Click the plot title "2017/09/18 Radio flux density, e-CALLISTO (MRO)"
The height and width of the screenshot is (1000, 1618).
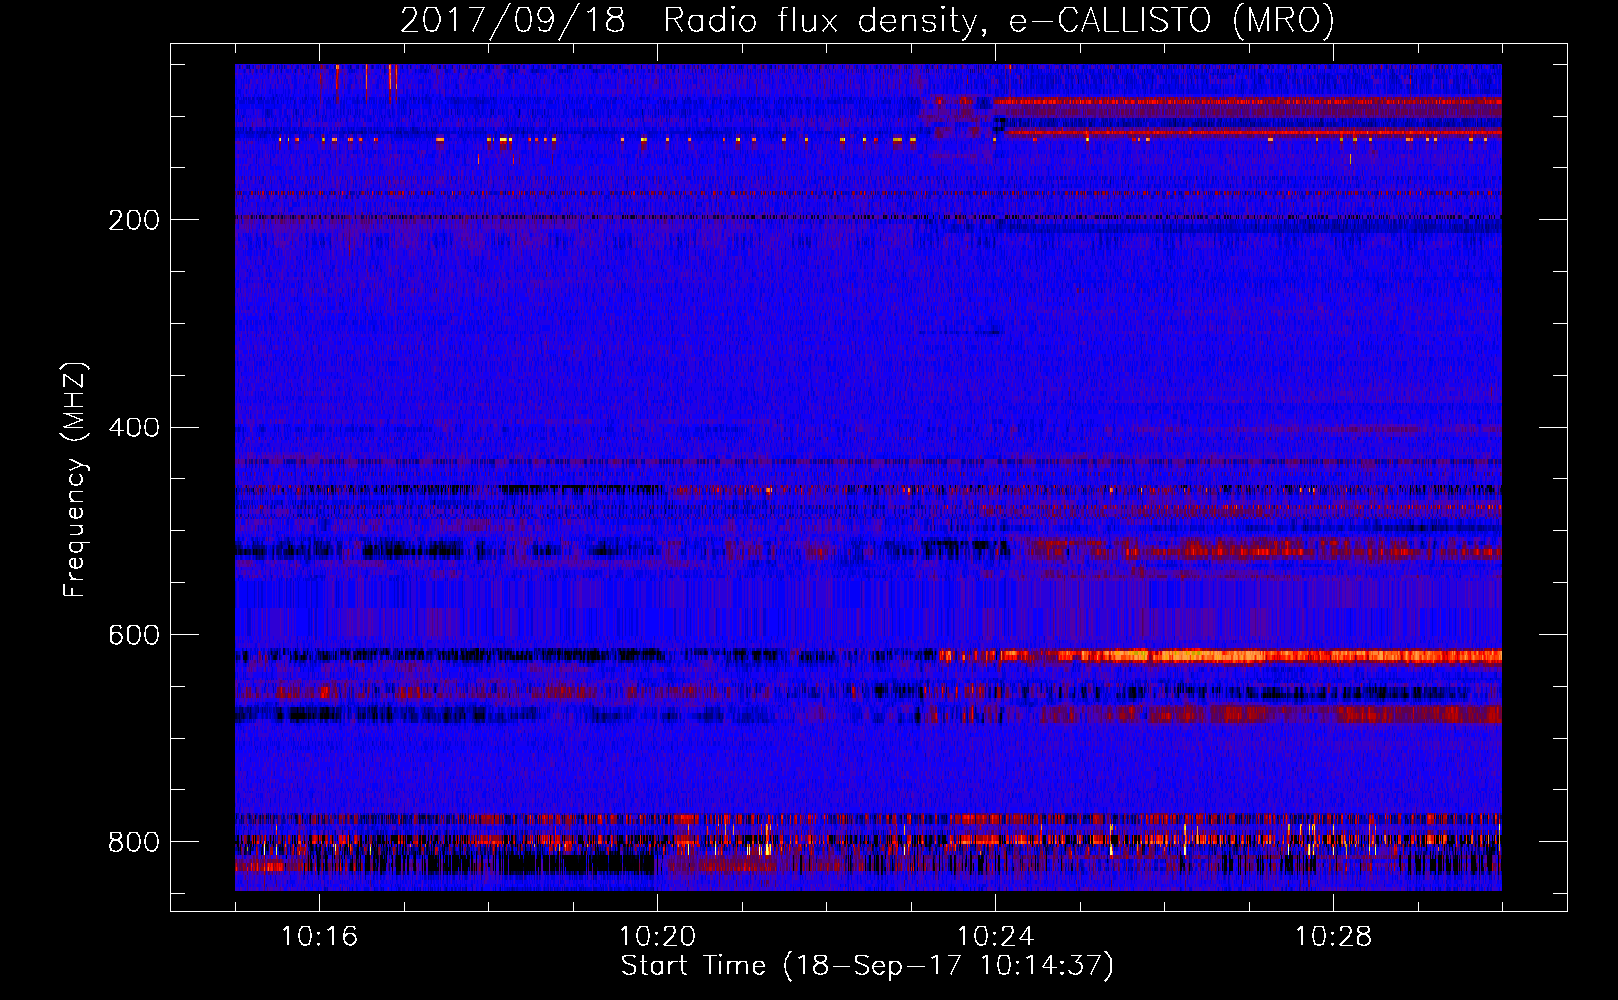pos(867,20)
